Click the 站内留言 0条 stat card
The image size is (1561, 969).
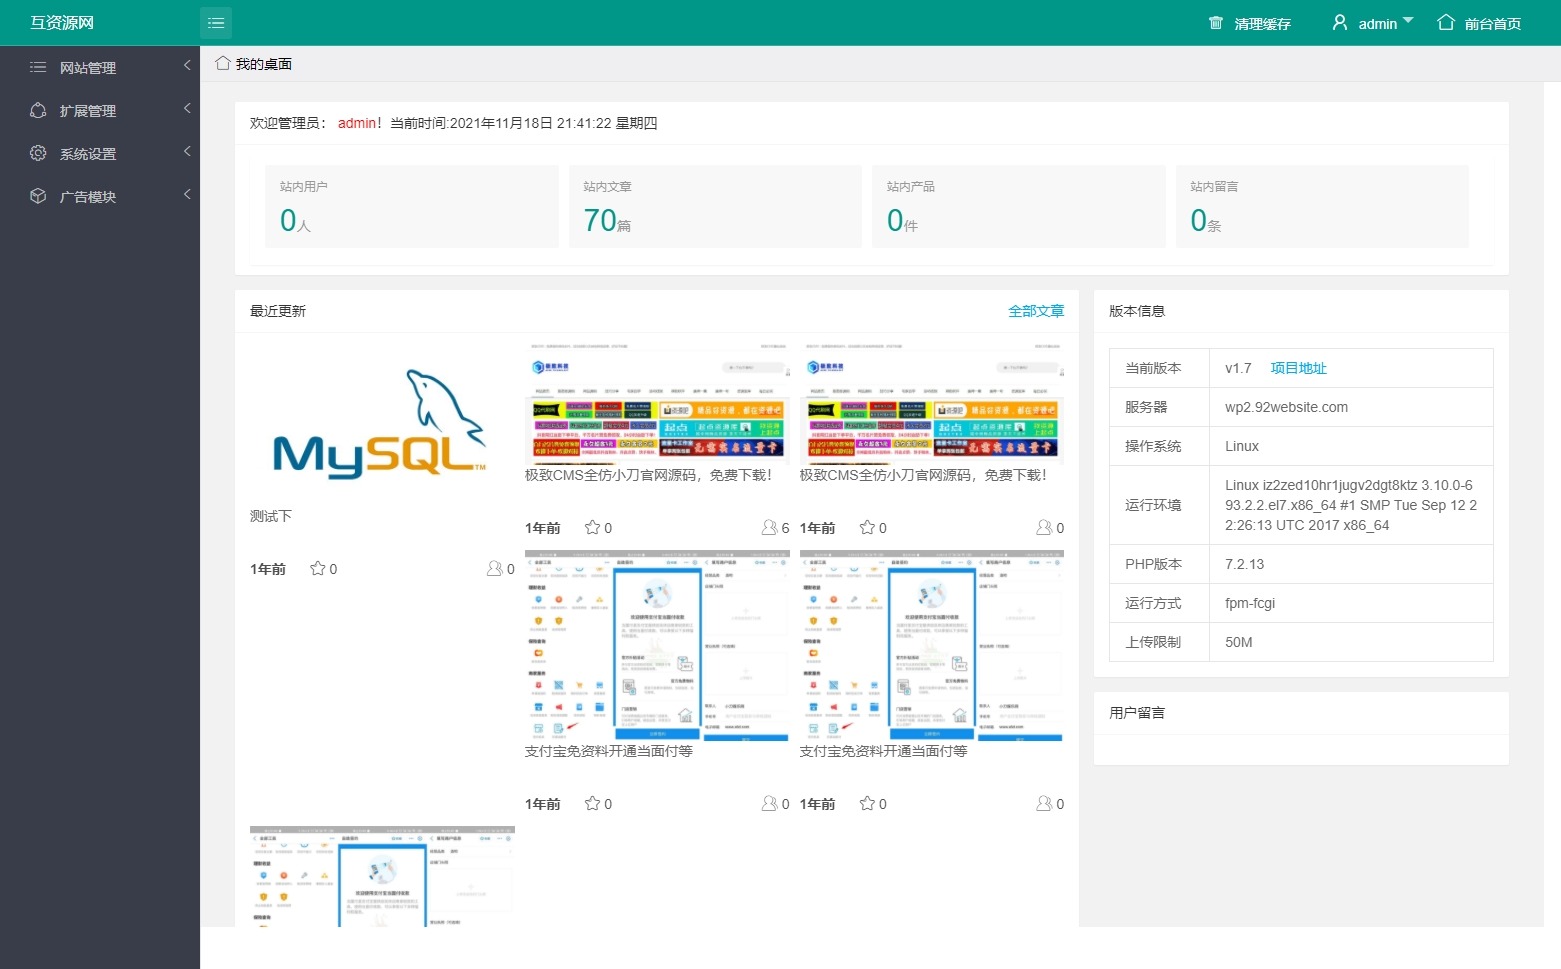[x=1322, y=206]
